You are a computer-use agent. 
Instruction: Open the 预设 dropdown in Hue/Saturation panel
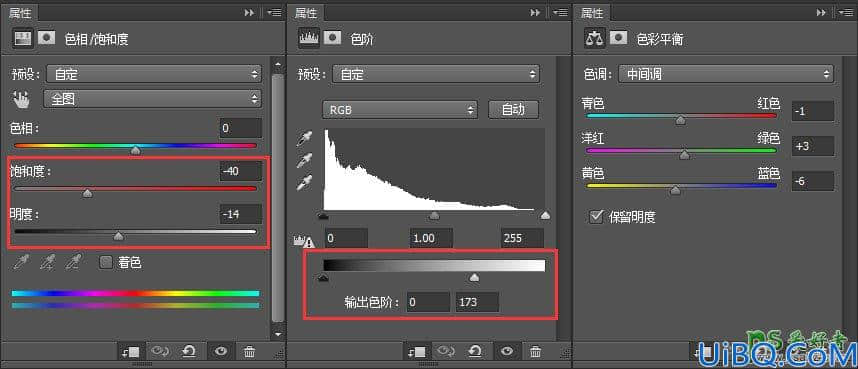154,74
